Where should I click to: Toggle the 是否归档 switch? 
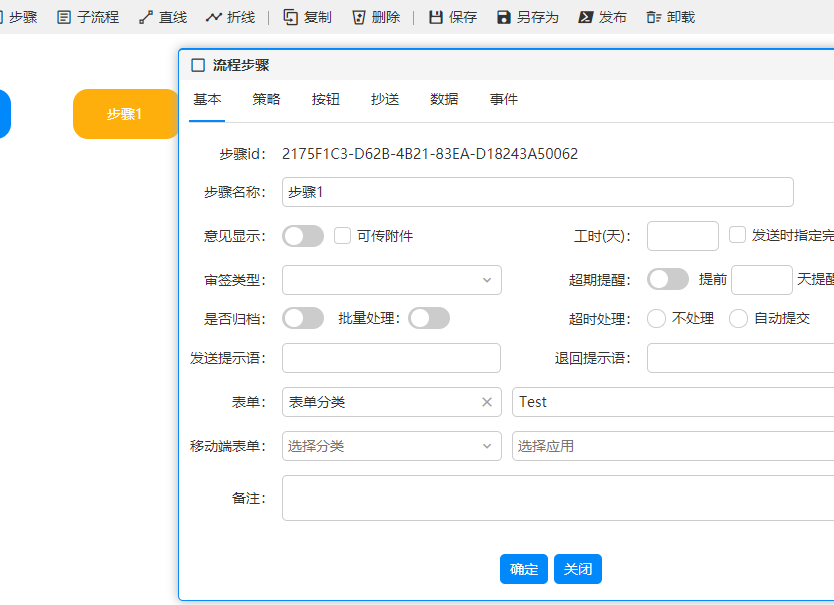click(x=303, y=318)
